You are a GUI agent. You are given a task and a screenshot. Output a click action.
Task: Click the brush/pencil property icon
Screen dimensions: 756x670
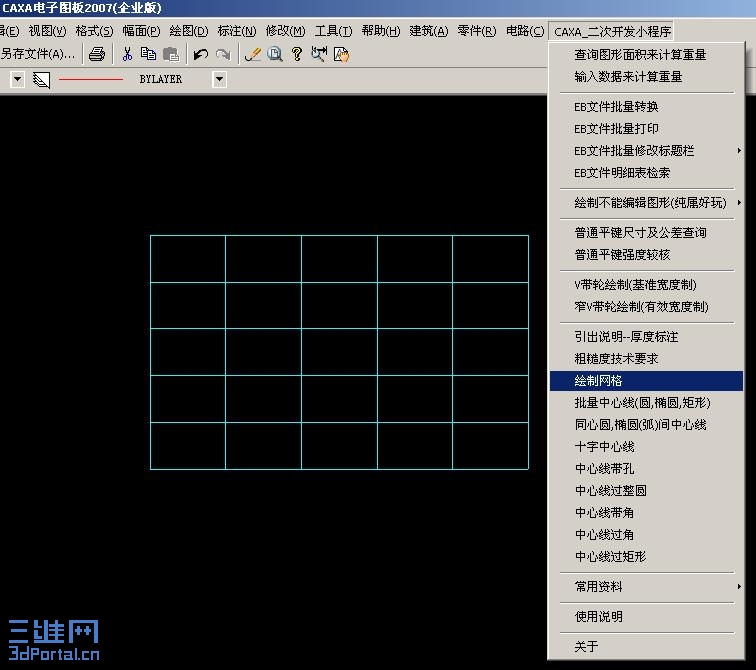tap(253, 54)
